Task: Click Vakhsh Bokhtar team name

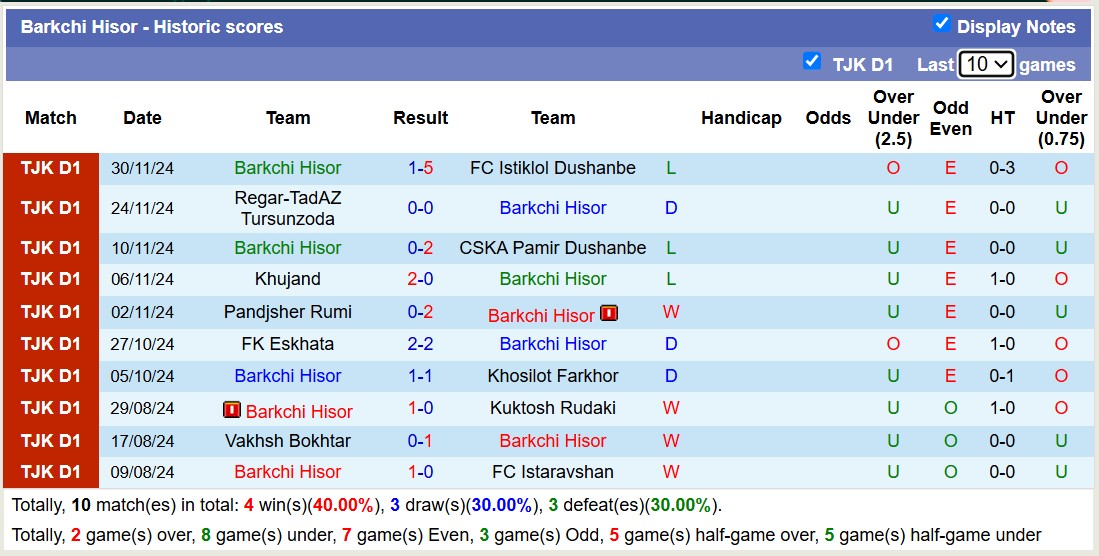Action: 288,441
